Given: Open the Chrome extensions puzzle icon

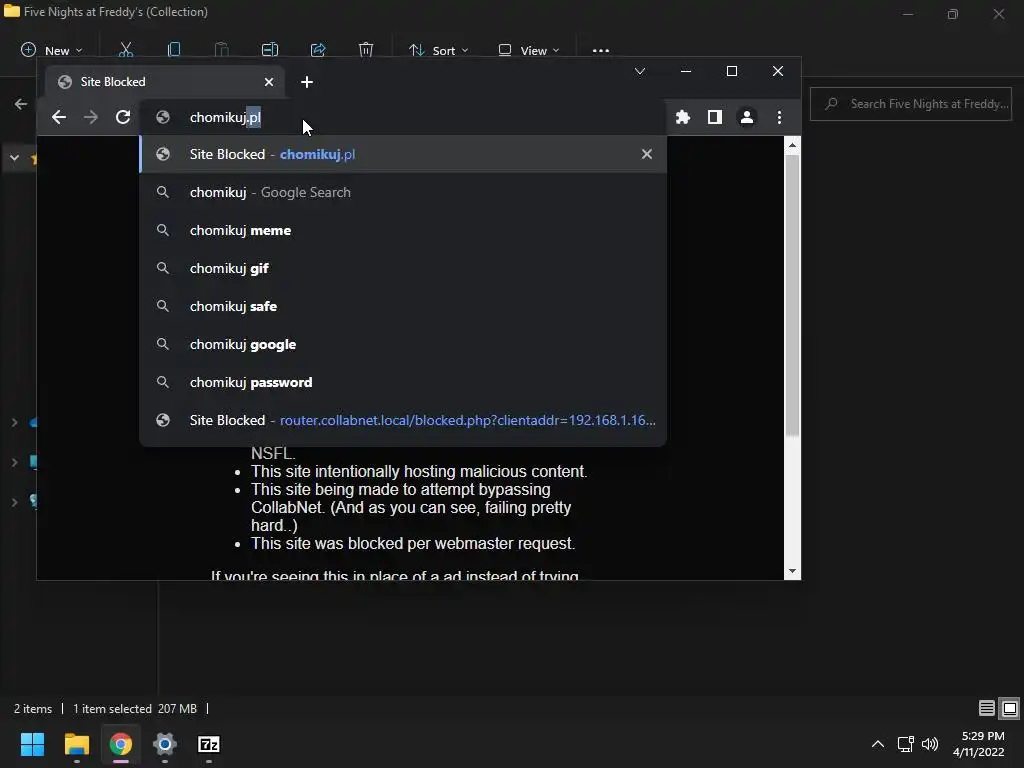Looking at the screenshot, I should point(682,117).
